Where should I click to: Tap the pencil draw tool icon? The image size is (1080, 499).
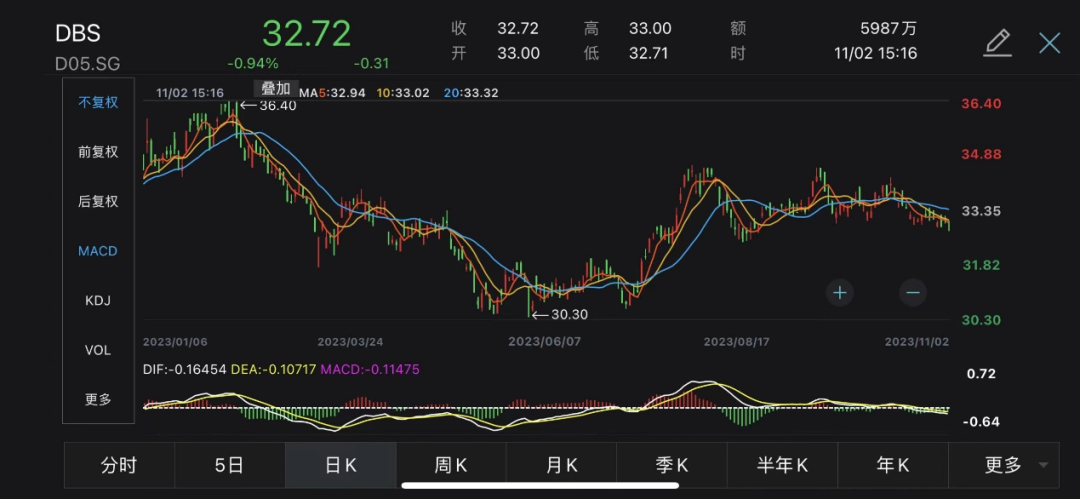click(x=997, y=42)
